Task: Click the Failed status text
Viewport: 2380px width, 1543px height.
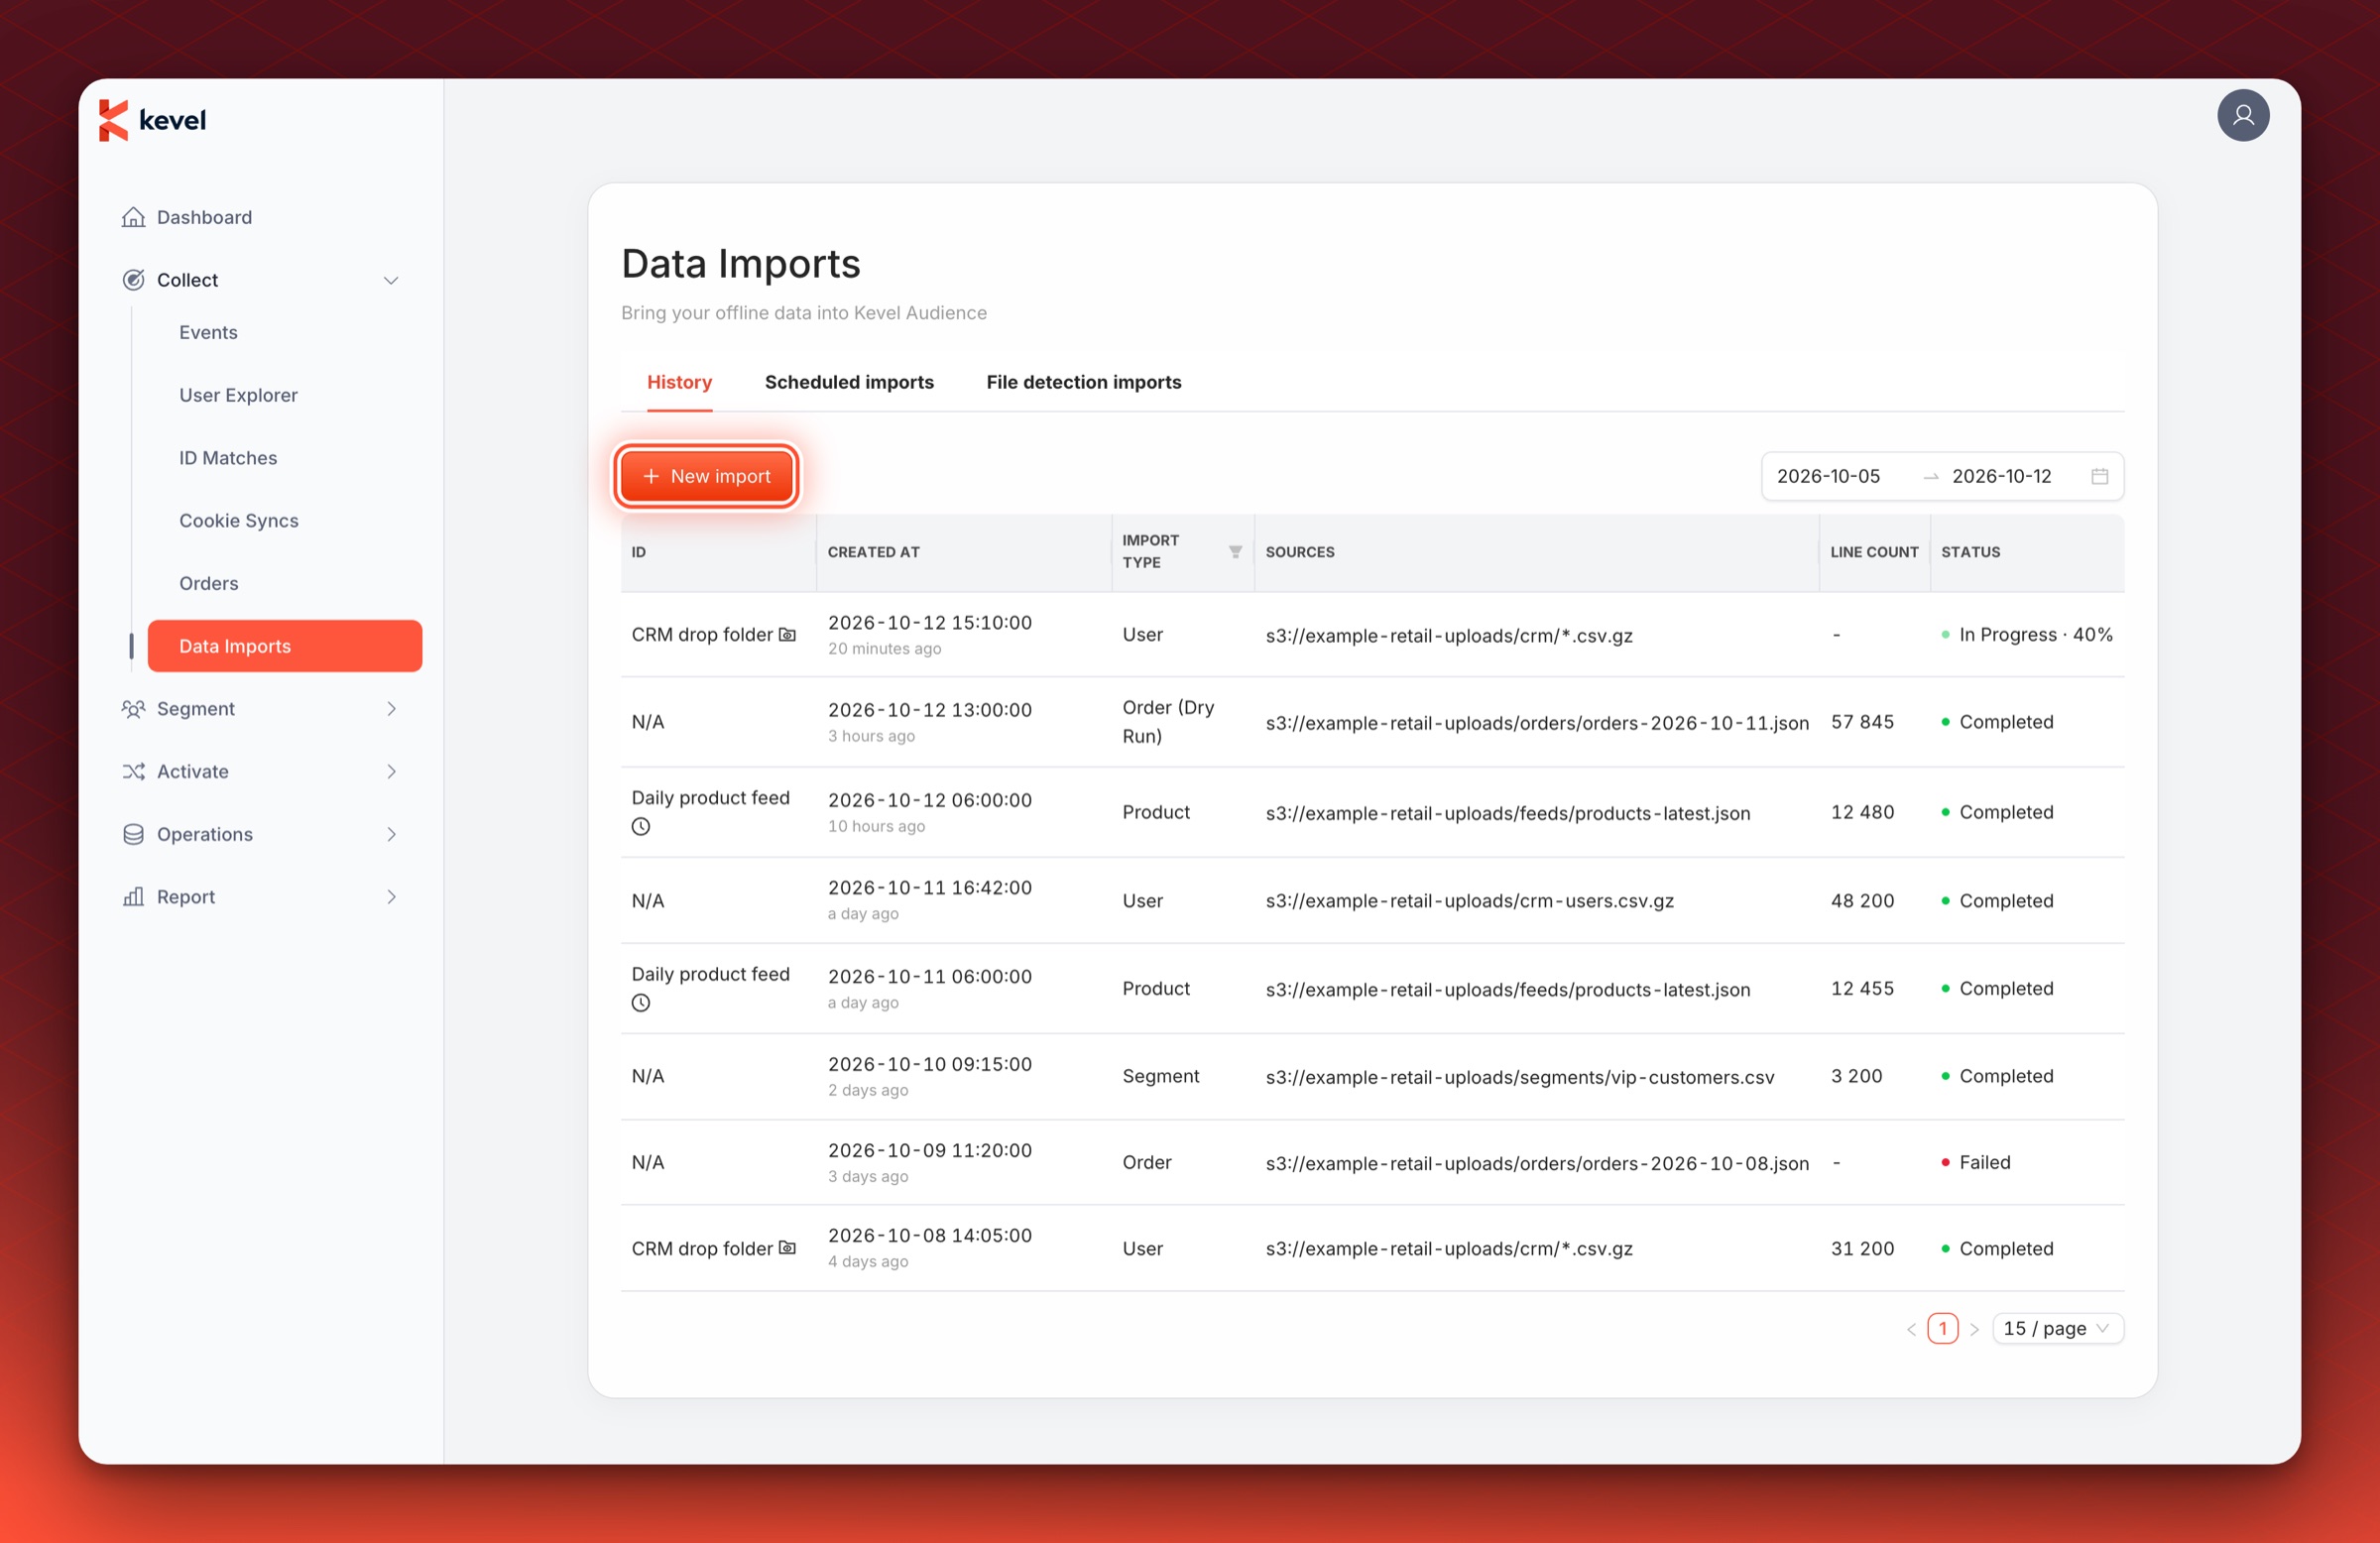Action: coord(1984,1162)
